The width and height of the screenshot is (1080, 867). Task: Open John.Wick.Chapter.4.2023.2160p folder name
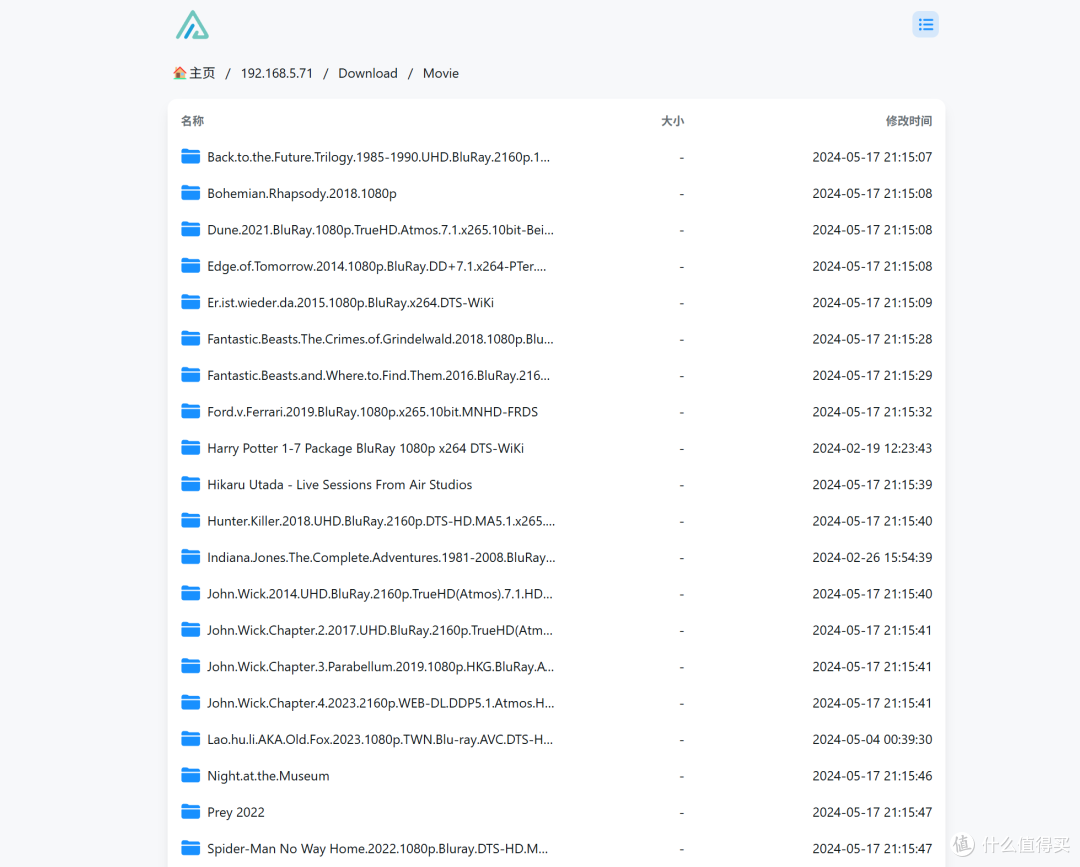coord(381,703)
